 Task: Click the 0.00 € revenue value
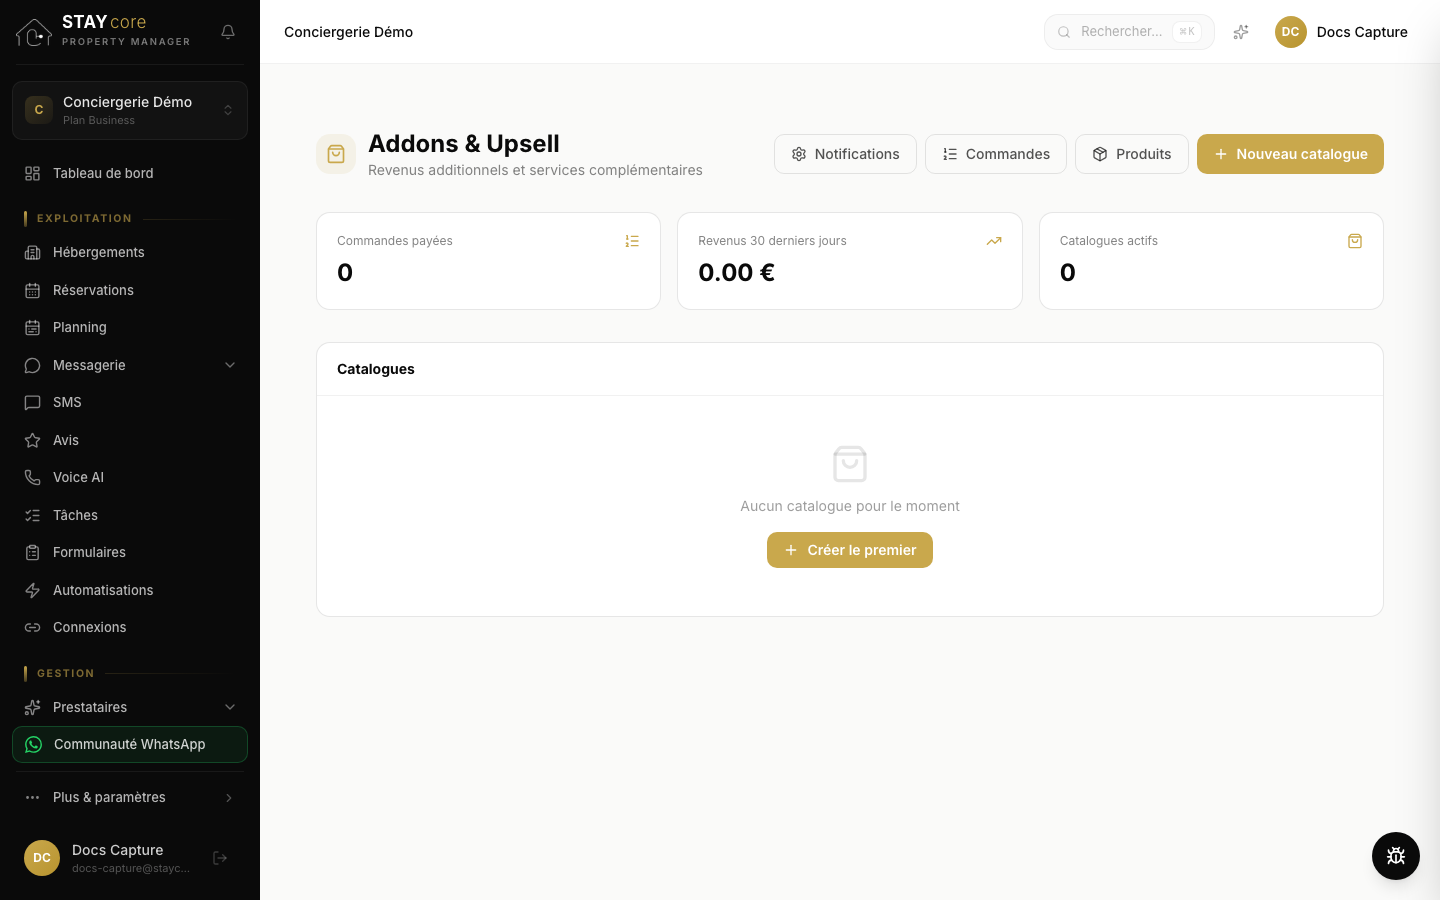(x=737, y=272)
